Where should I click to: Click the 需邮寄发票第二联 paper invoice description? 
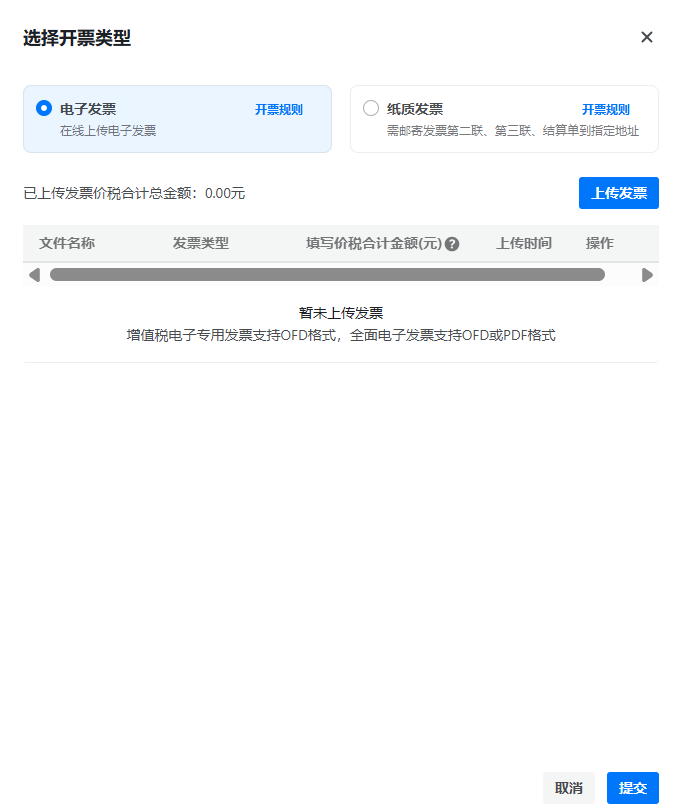pyautogui.click(x=512, y=131)
